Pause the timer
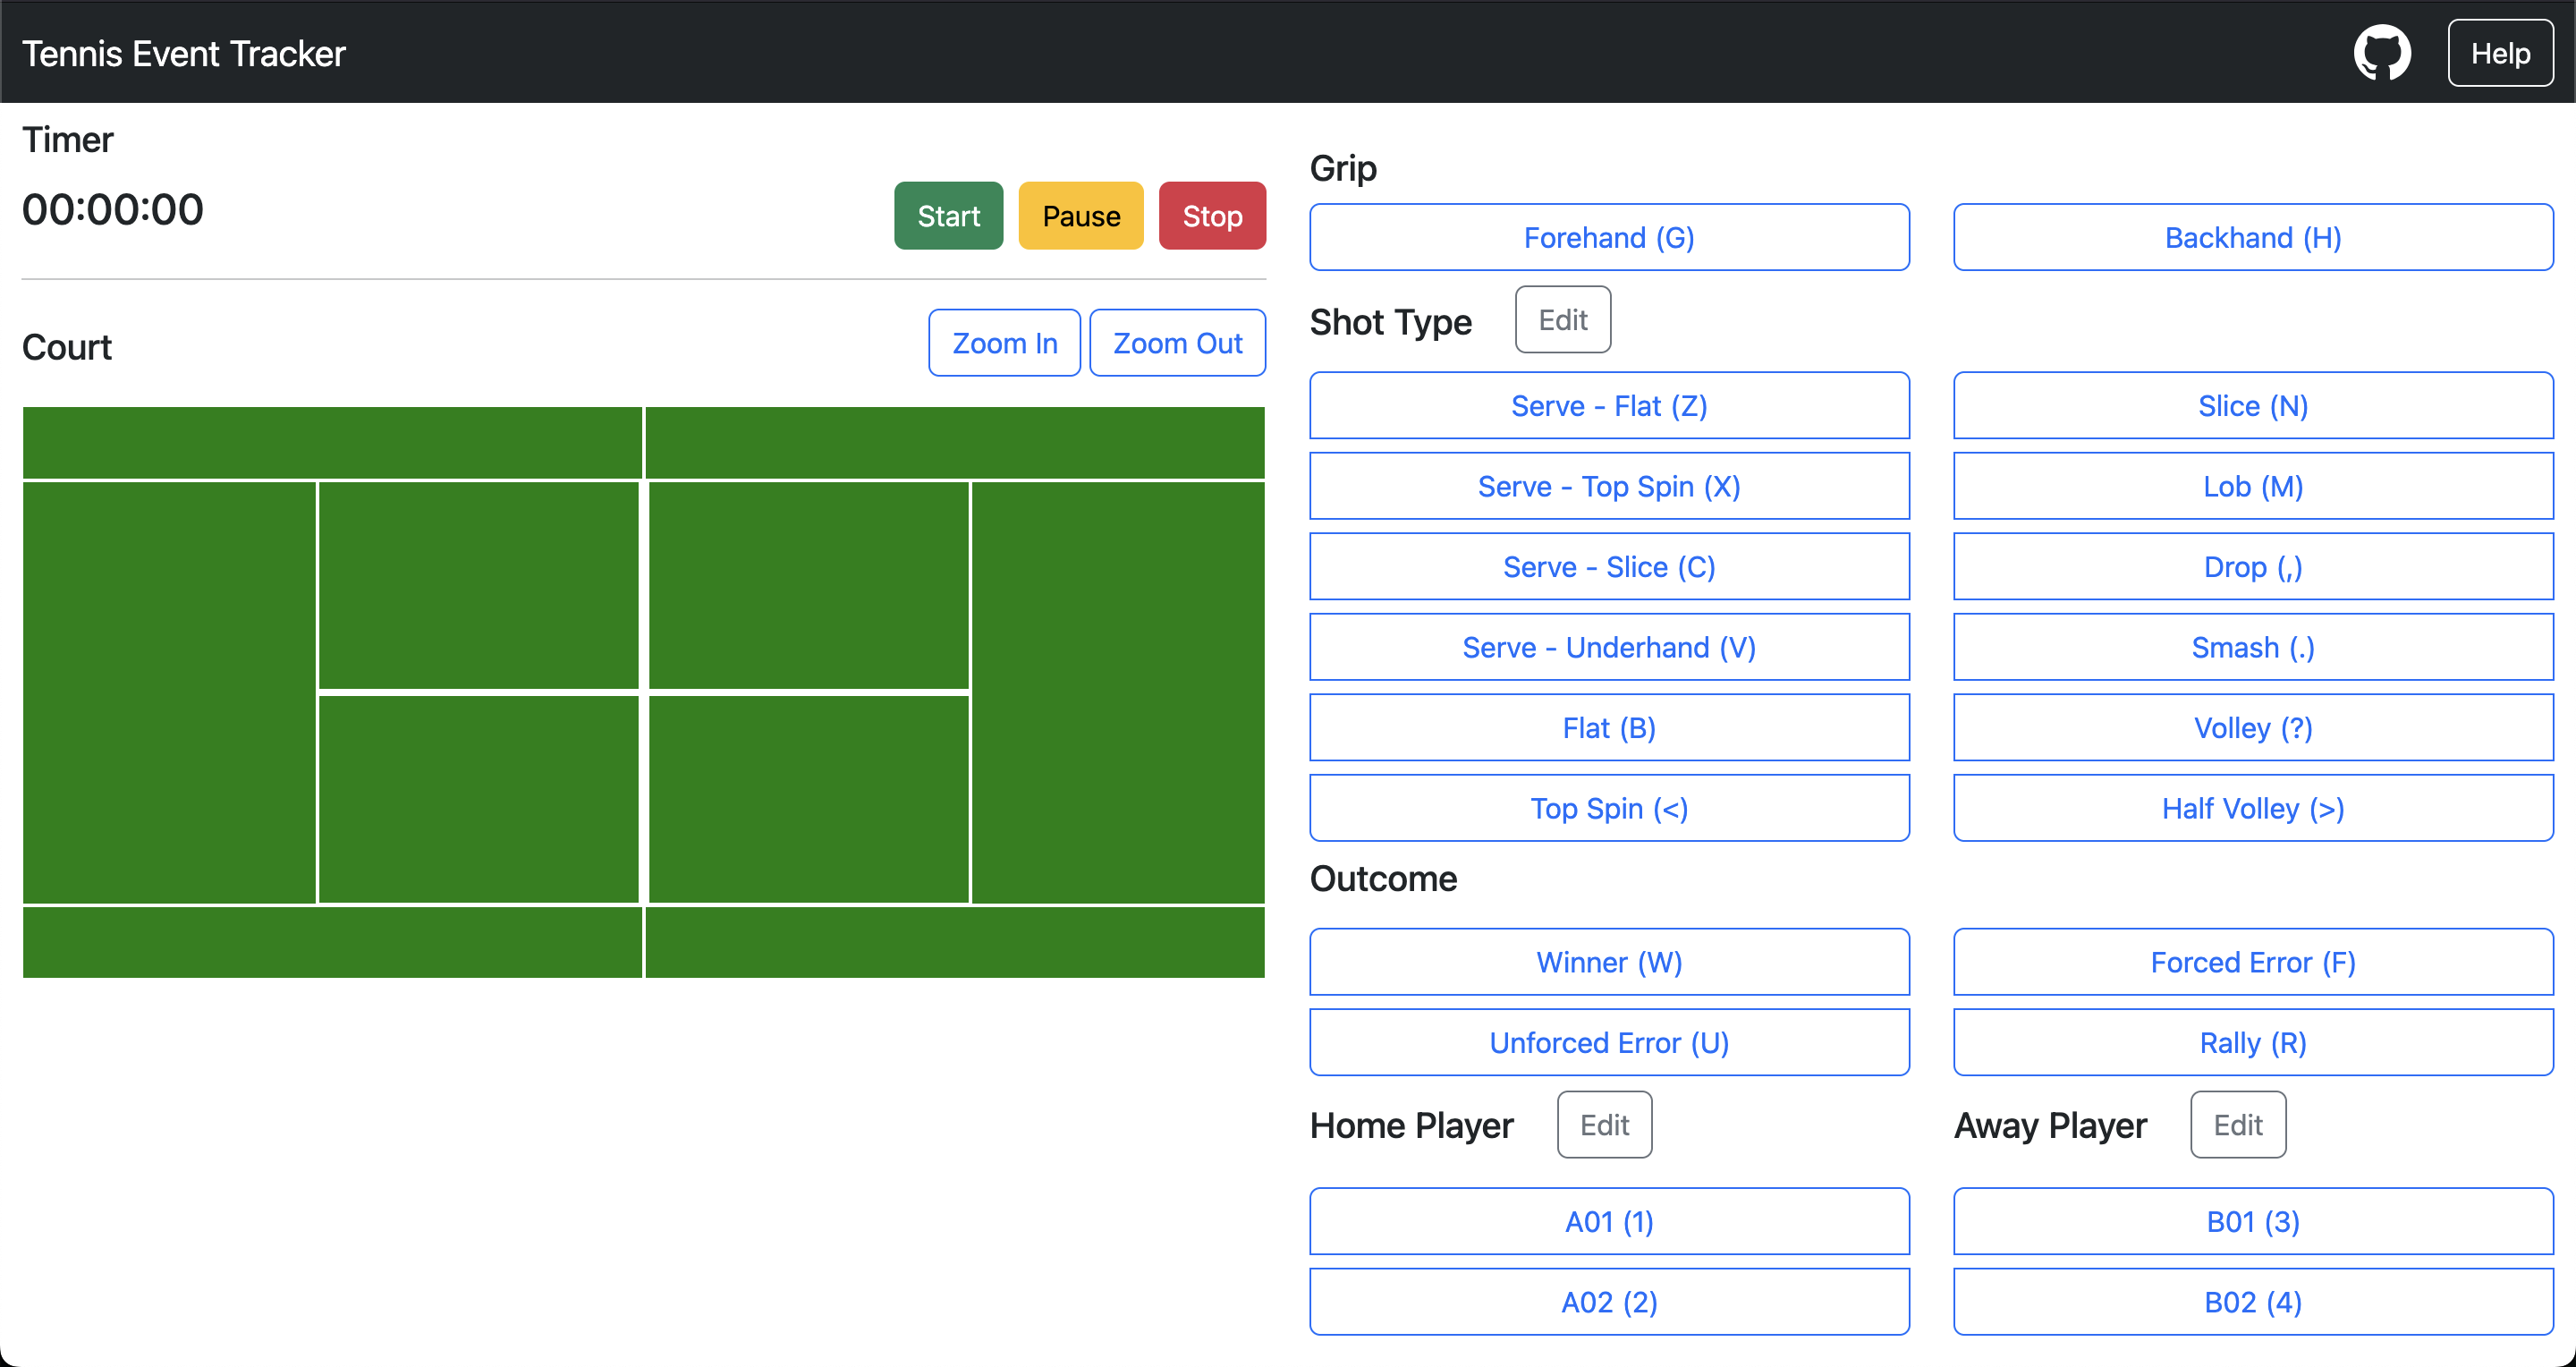 coord(1080,216)
